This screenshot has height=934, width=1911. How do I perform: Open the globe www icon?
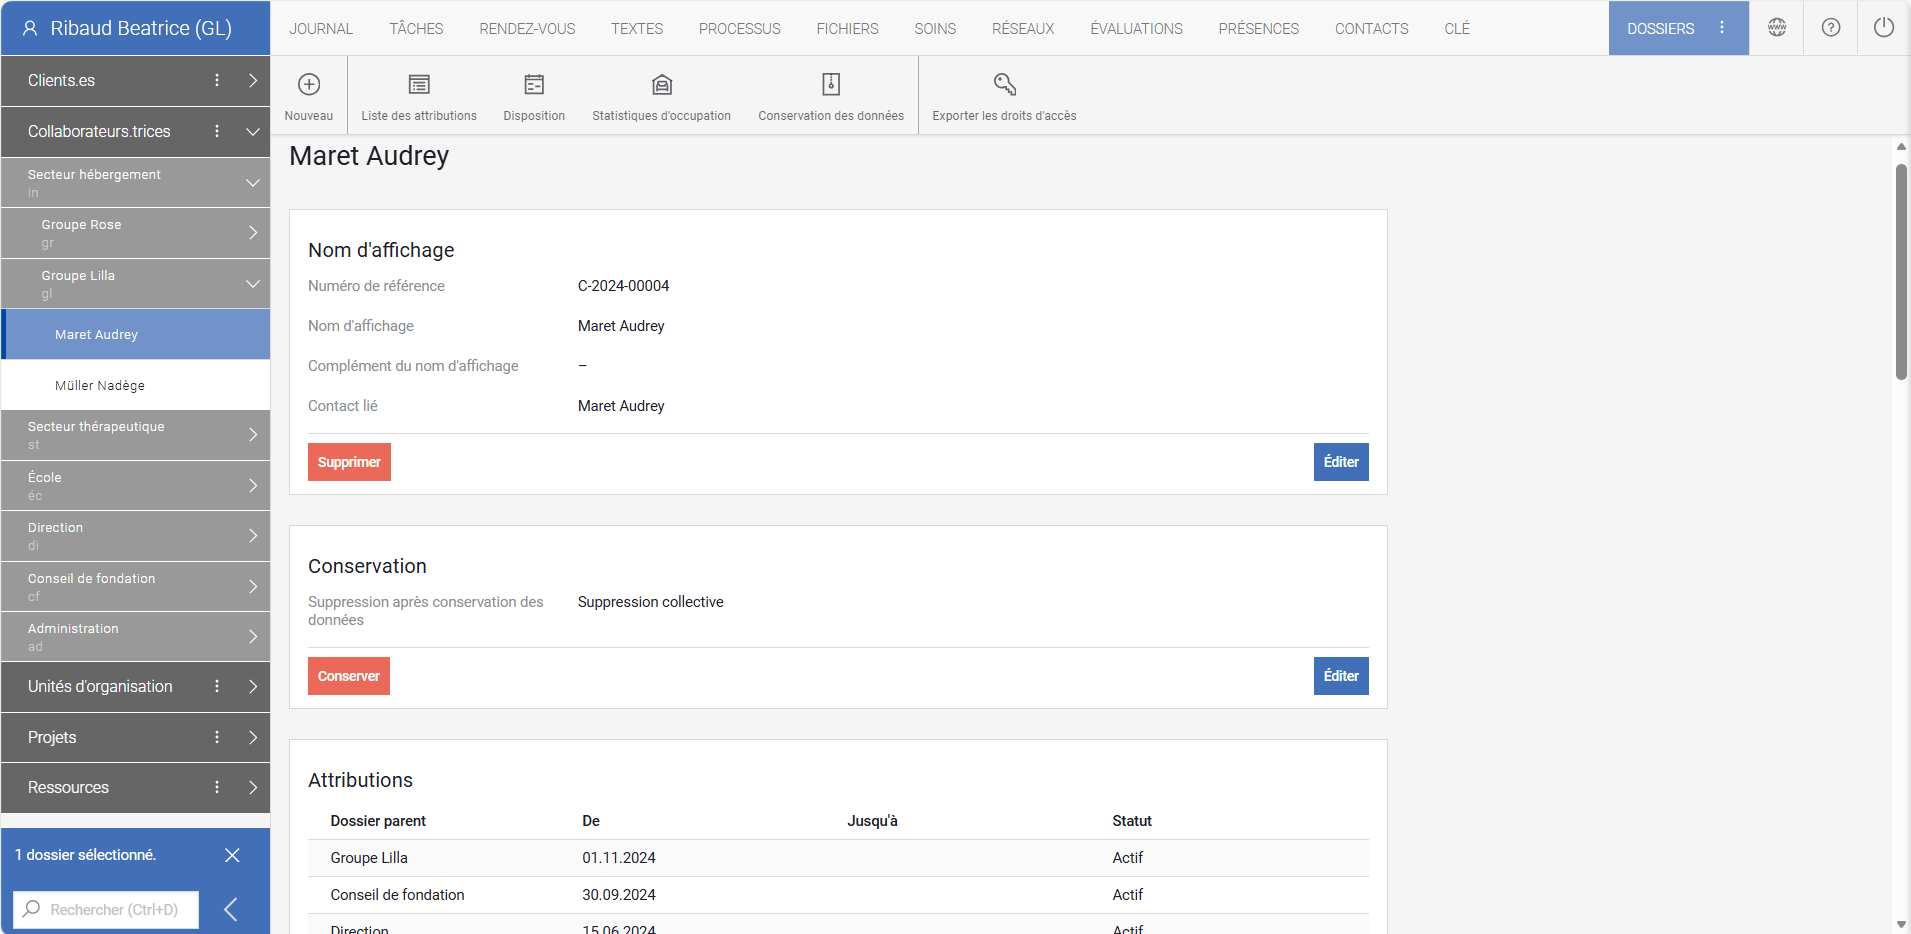[1776, 28]
